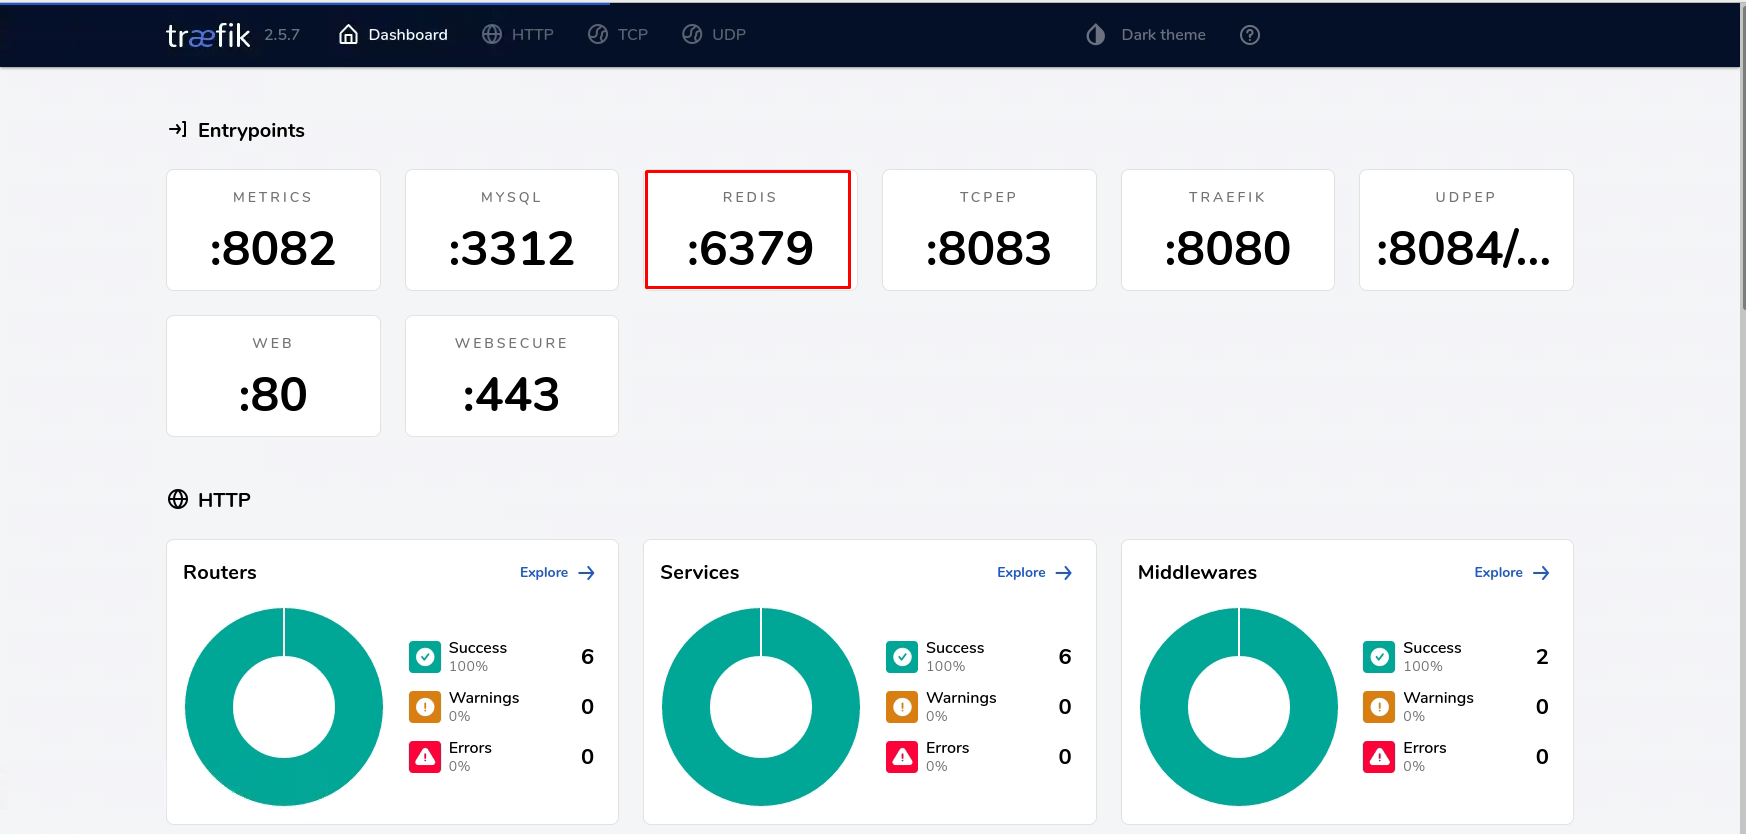
Task: Click the Routers Errors red triangle icon
Action: pos(425,757)
